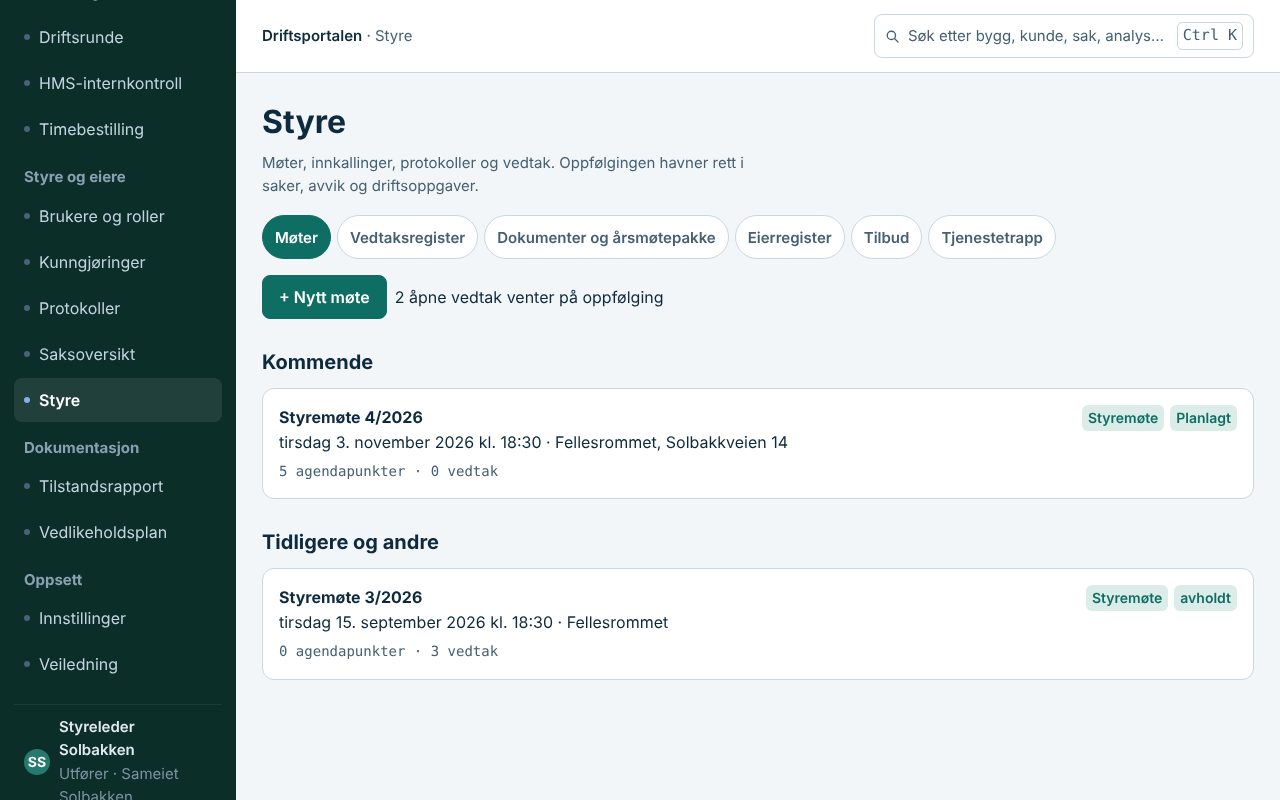
Task: Open Driftsrunde in the sidebar
Action: pyautogui.click(x=118, y=37)
